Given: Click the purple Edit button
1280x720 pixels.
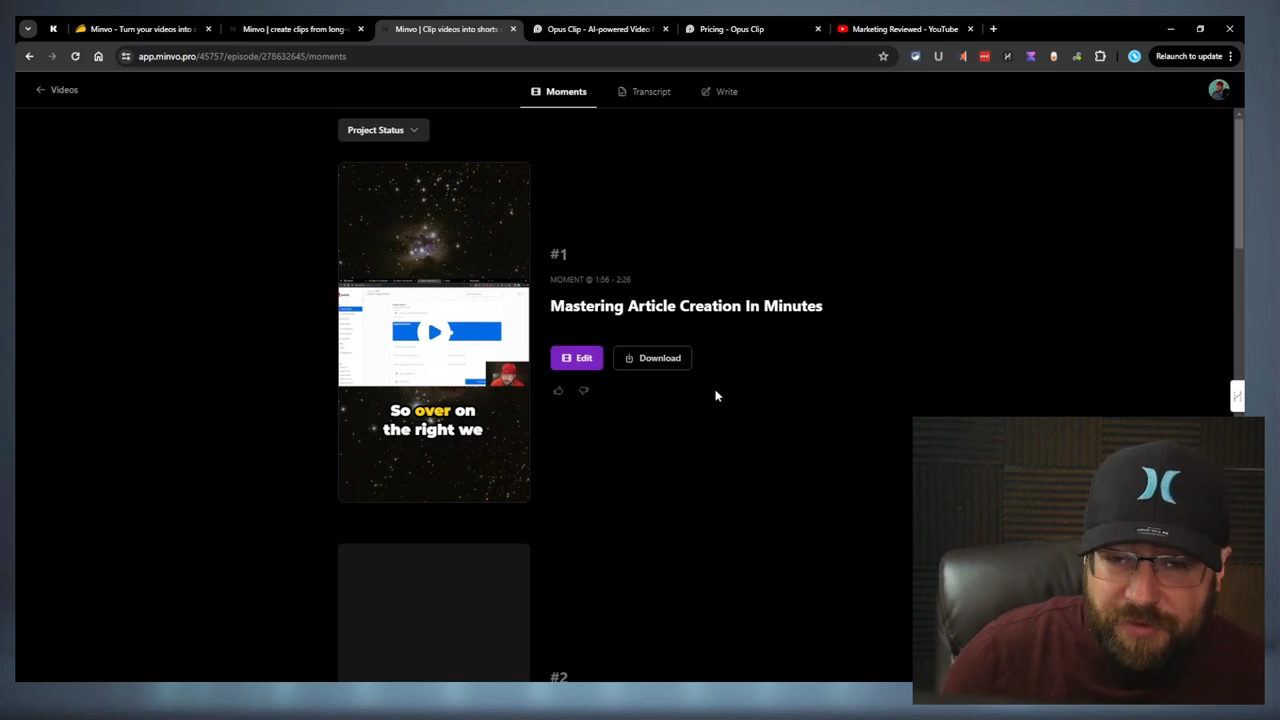Looking at the screenshot, I should 576,358.
